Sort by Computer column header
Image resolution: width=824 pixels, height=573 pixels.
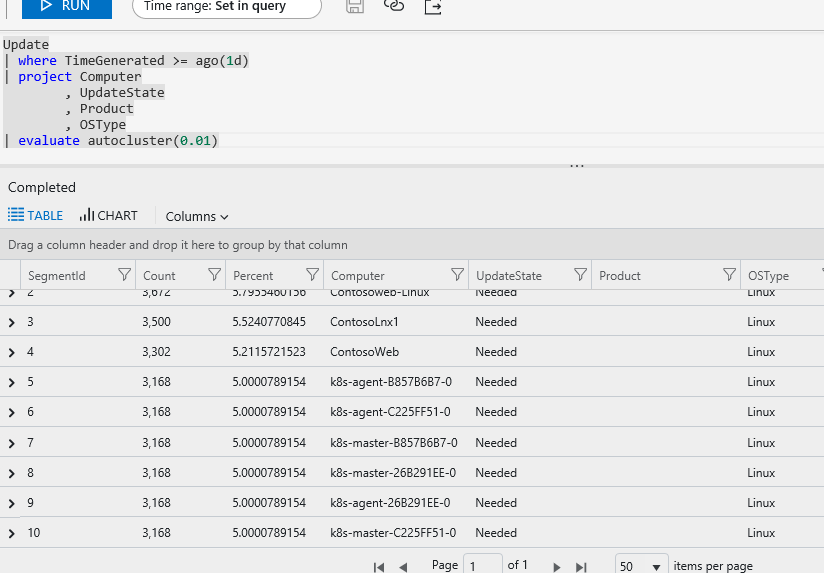tap(358, 275)
